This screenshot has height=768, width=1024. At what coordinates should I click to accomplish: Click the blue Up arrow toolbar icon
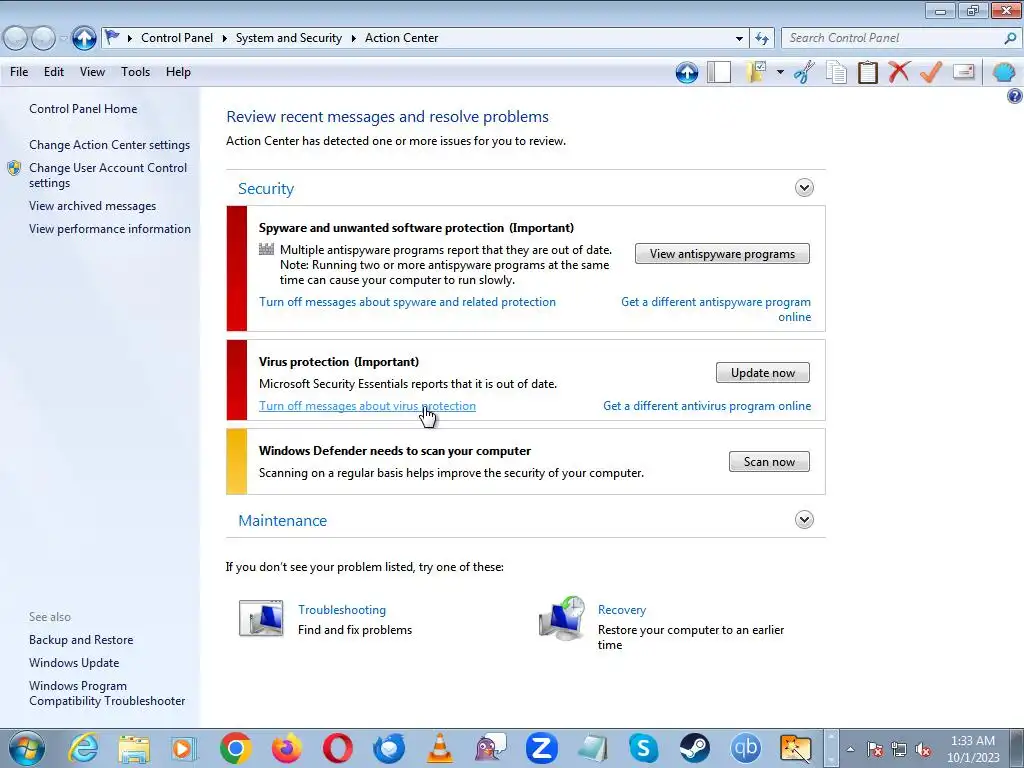click(686, 72)
